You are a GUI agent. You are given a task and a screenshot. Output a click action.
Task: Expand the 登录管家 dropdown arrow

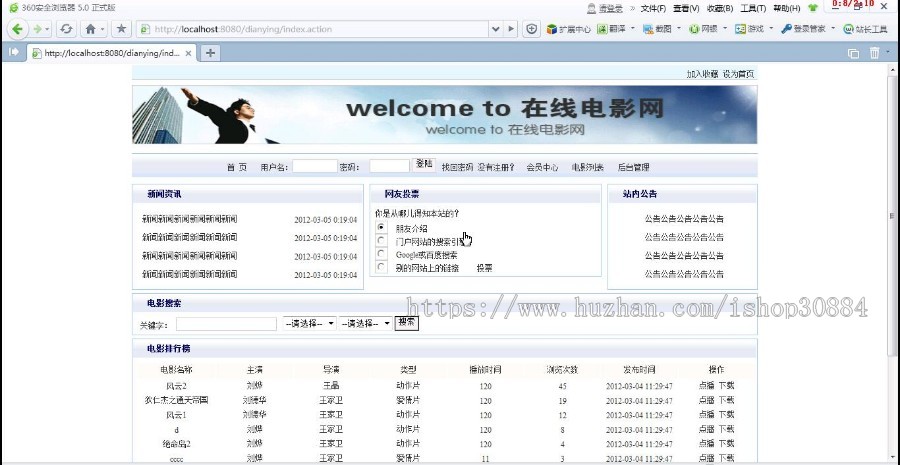point(833,28)
